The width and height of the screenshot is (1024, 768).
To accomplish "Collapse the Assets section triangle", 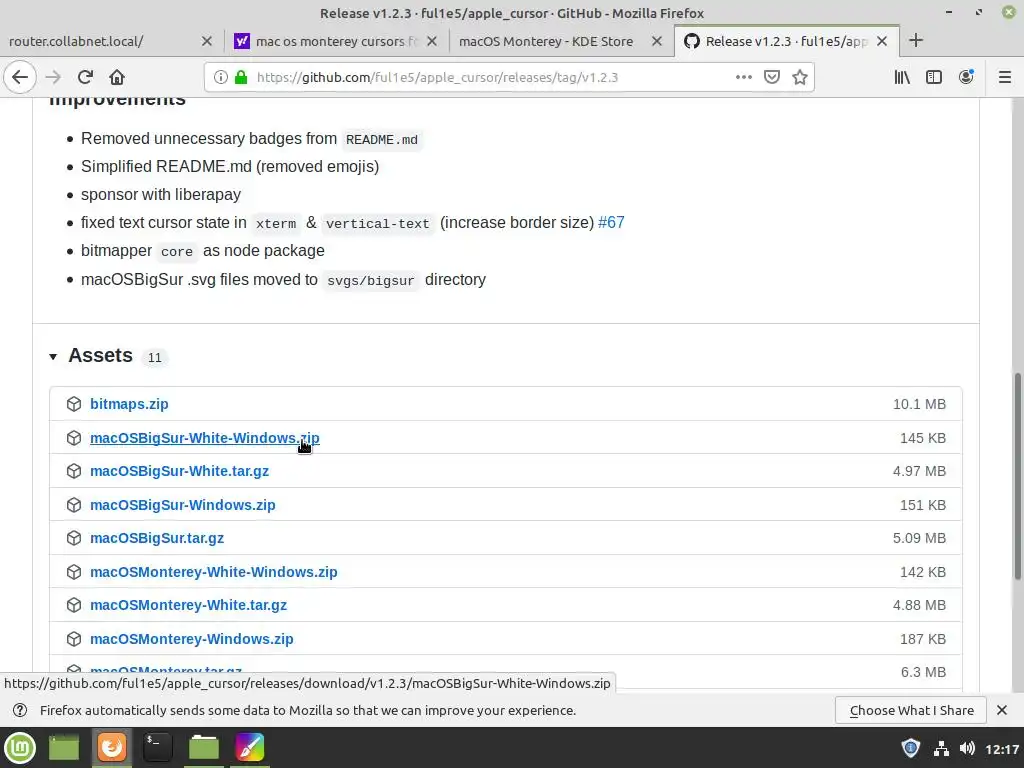I will tap(53, 357).
